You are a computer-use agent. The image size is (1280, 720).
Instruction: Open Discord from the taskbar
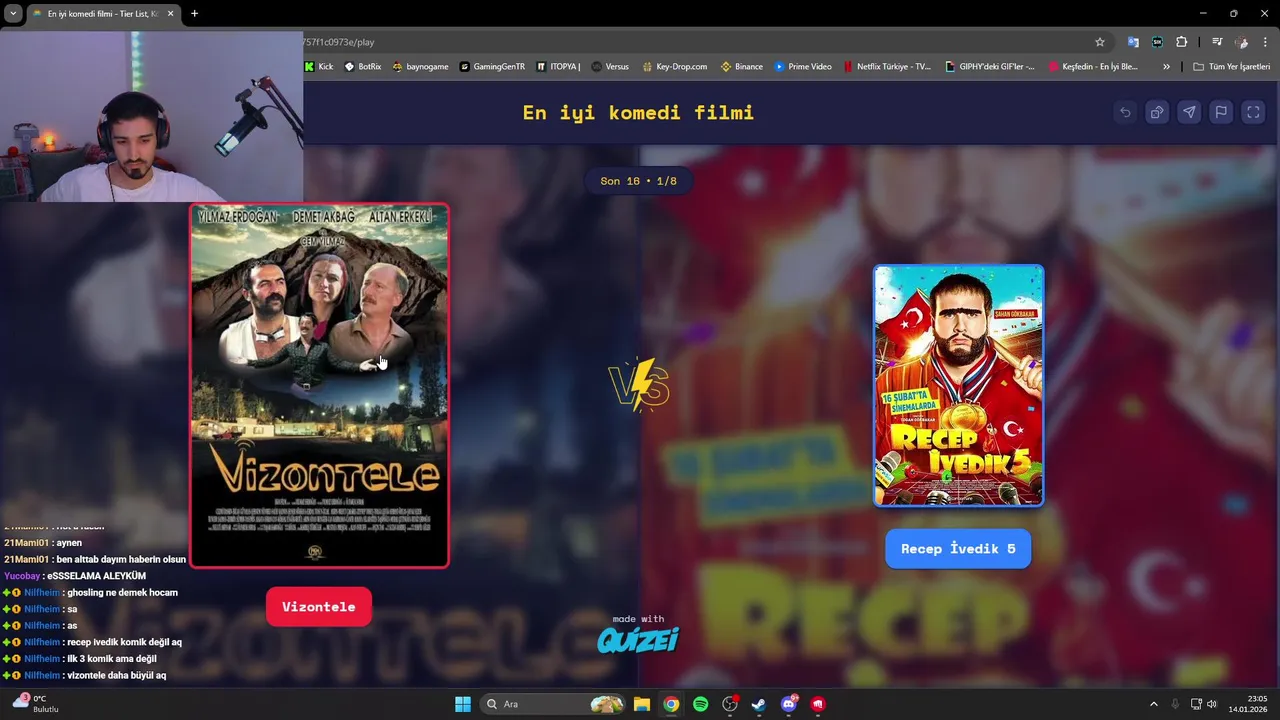coord(789,704)
